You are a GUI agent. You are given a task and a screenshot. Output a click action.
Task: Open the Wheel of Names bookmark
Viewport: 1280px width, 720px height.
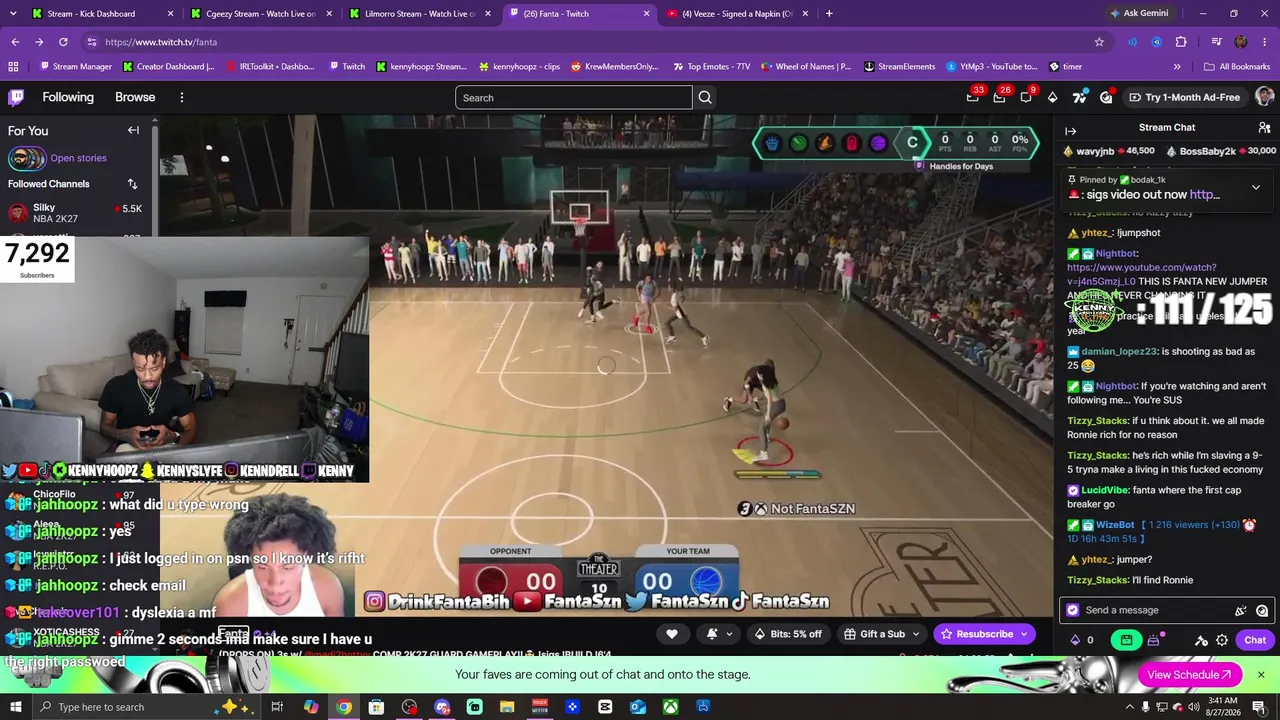tap(806, 67)
